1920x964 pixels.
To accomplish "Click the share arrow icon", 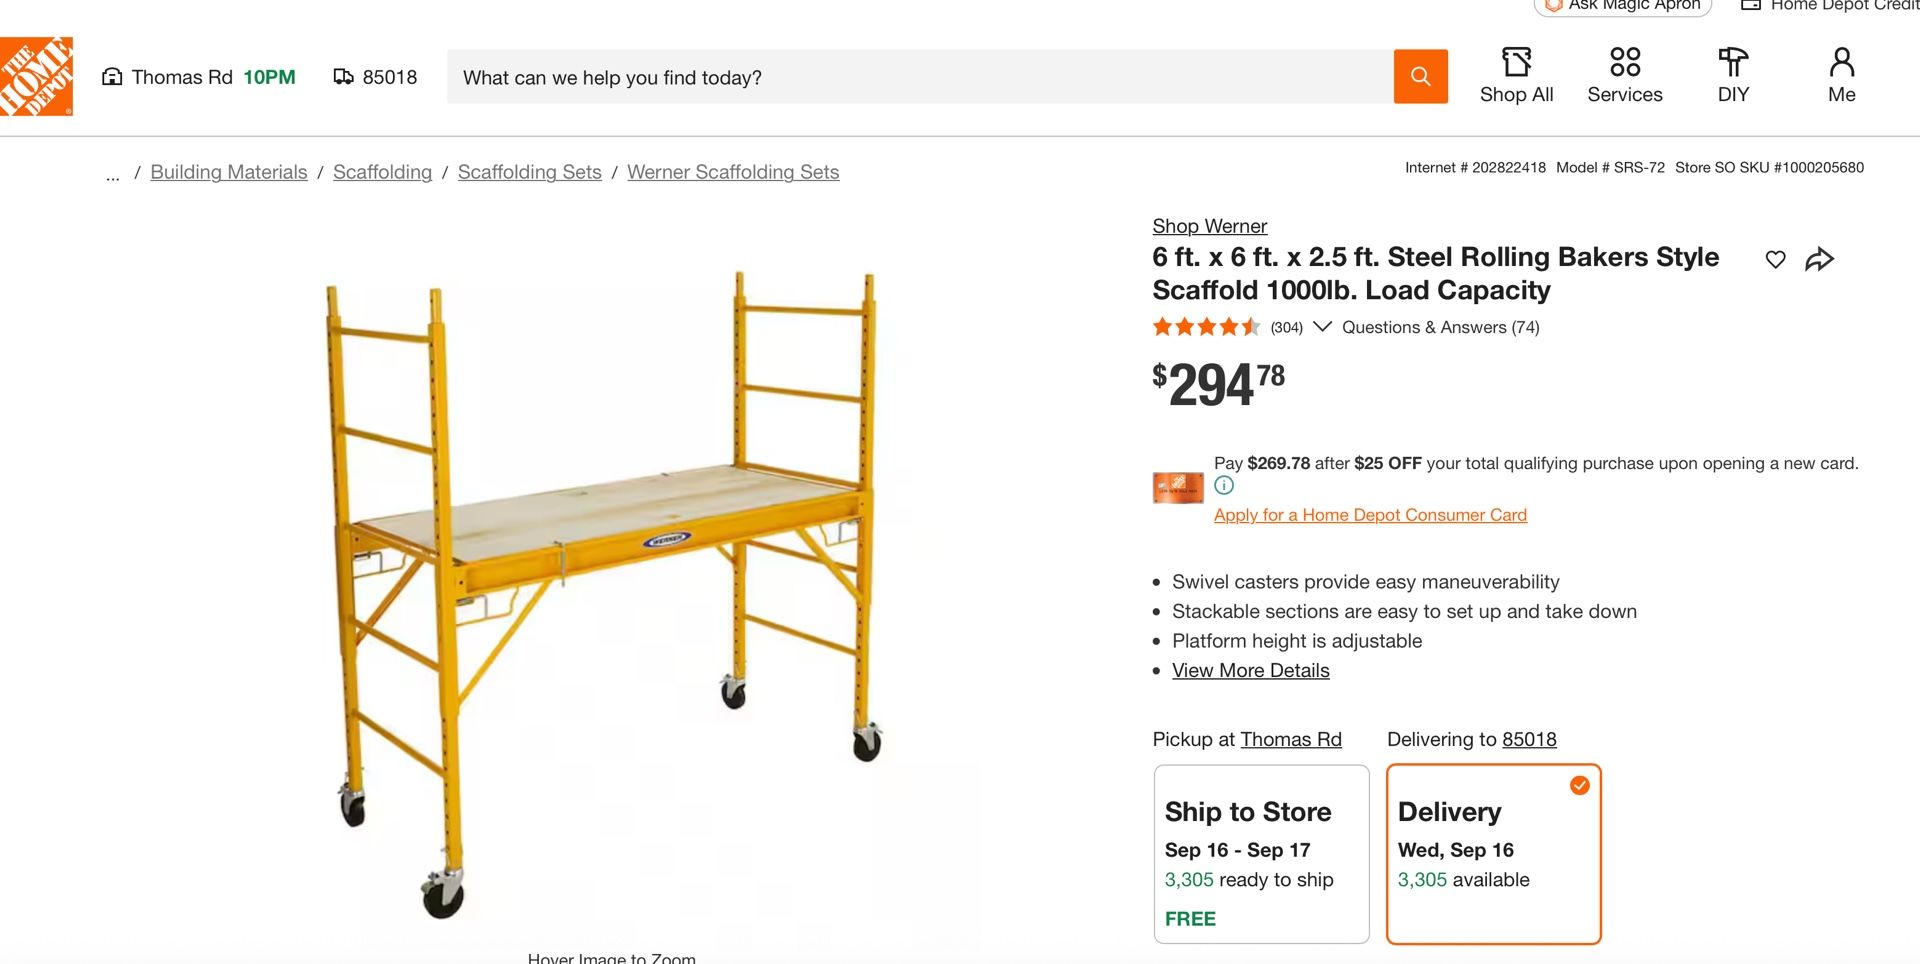I will coord(1819,260).
